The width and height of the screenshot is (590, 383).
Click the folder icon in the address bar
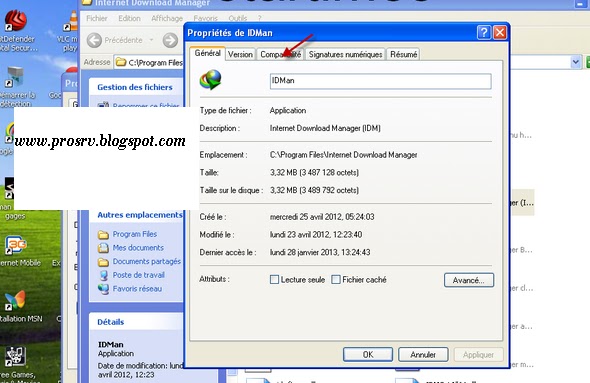coord(121,62)
